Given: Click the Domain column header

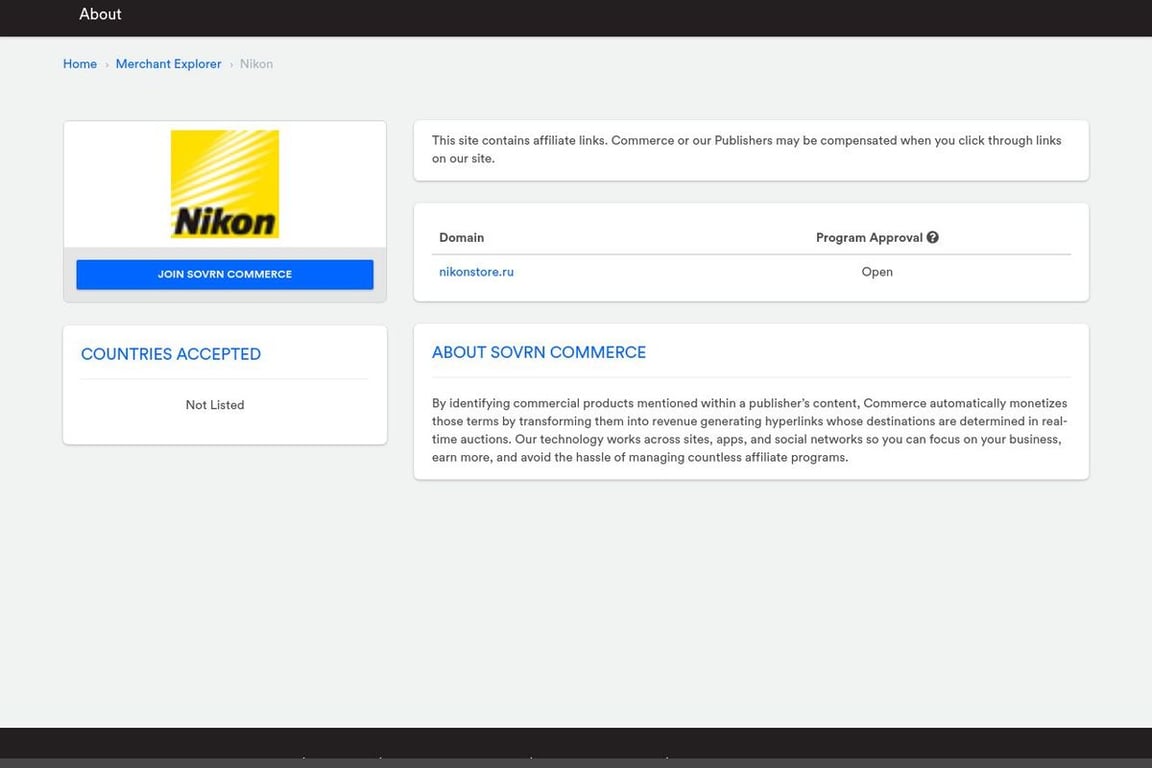Looking at the screenshot, I should coord(461,237).
